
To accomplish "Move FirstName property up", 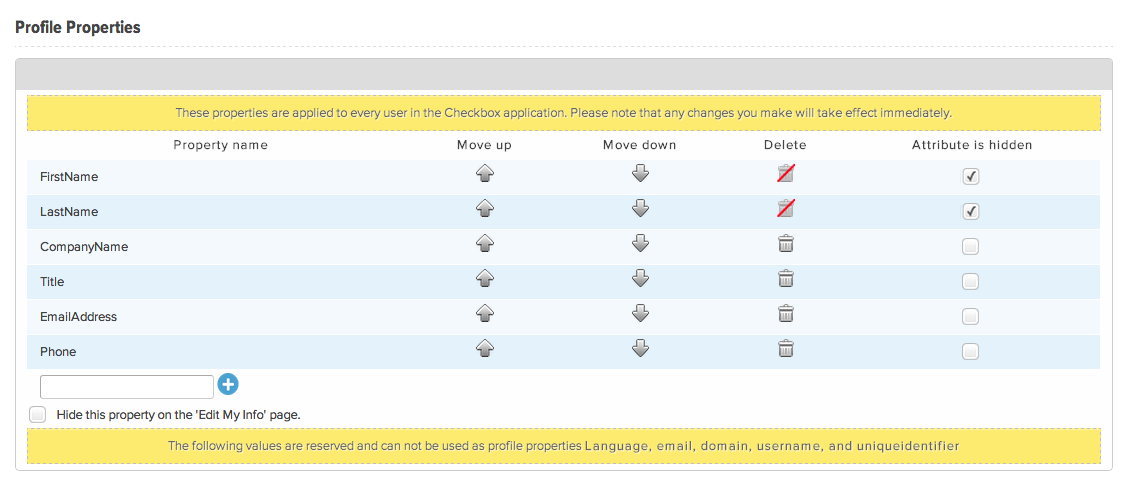I will [485, 174].
